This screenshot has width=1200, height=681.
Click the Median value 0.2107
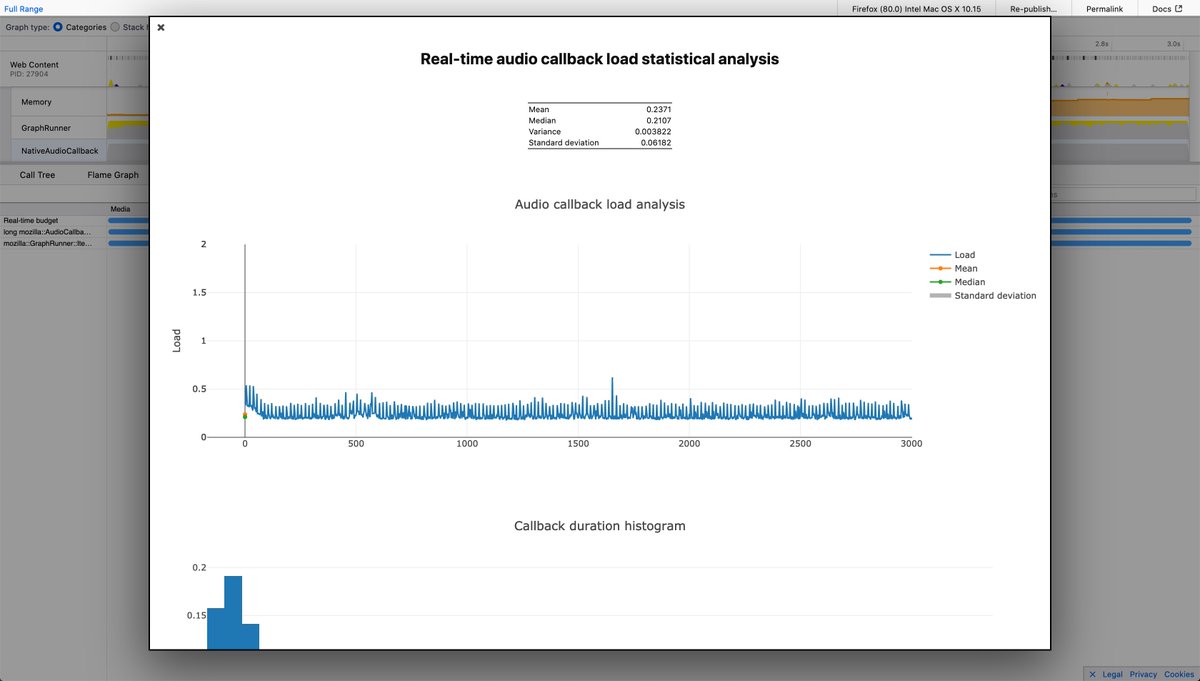click(x=658, y=120)
